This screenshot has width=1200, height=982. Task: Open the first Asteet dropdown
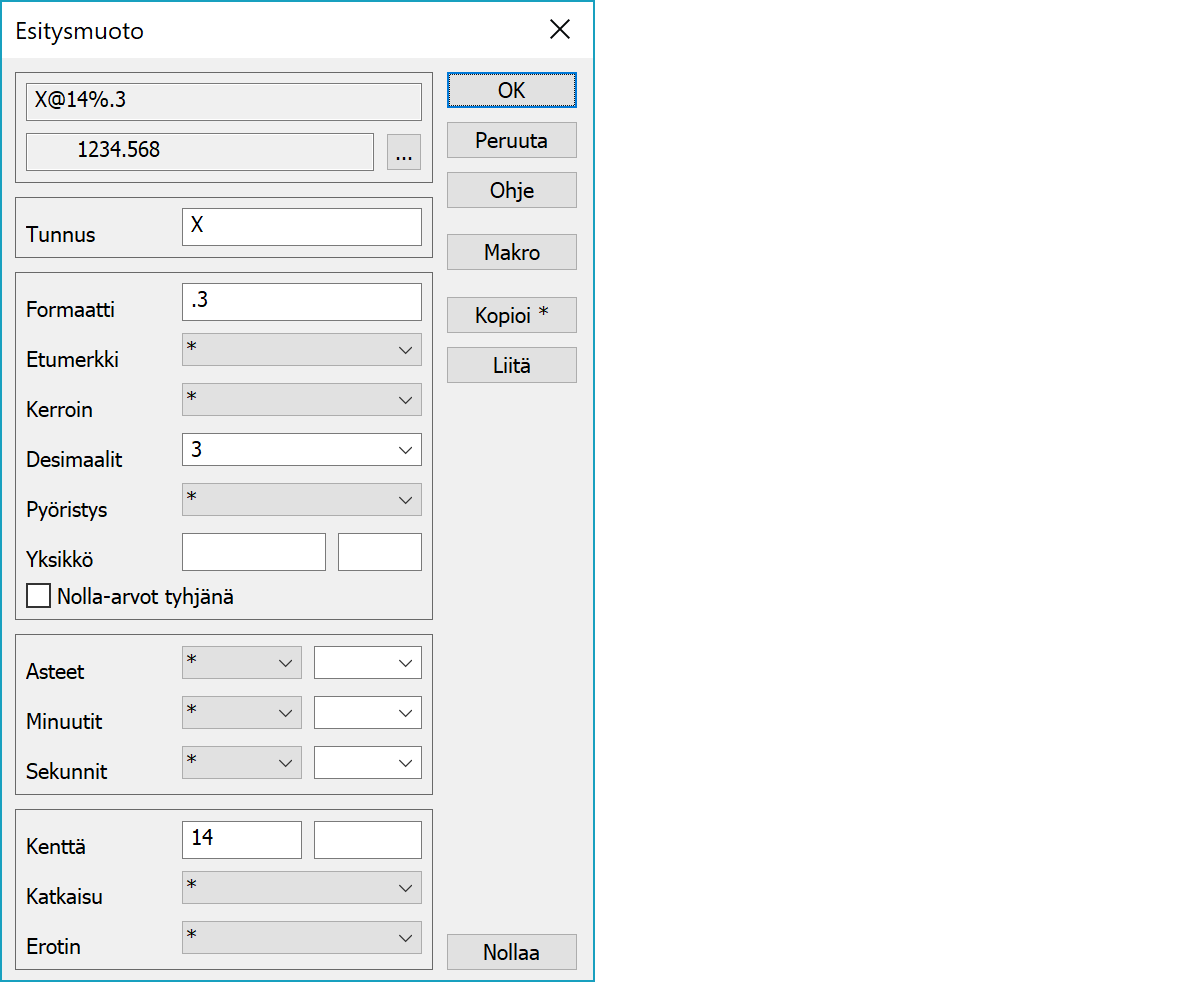(x=242, y=662)
